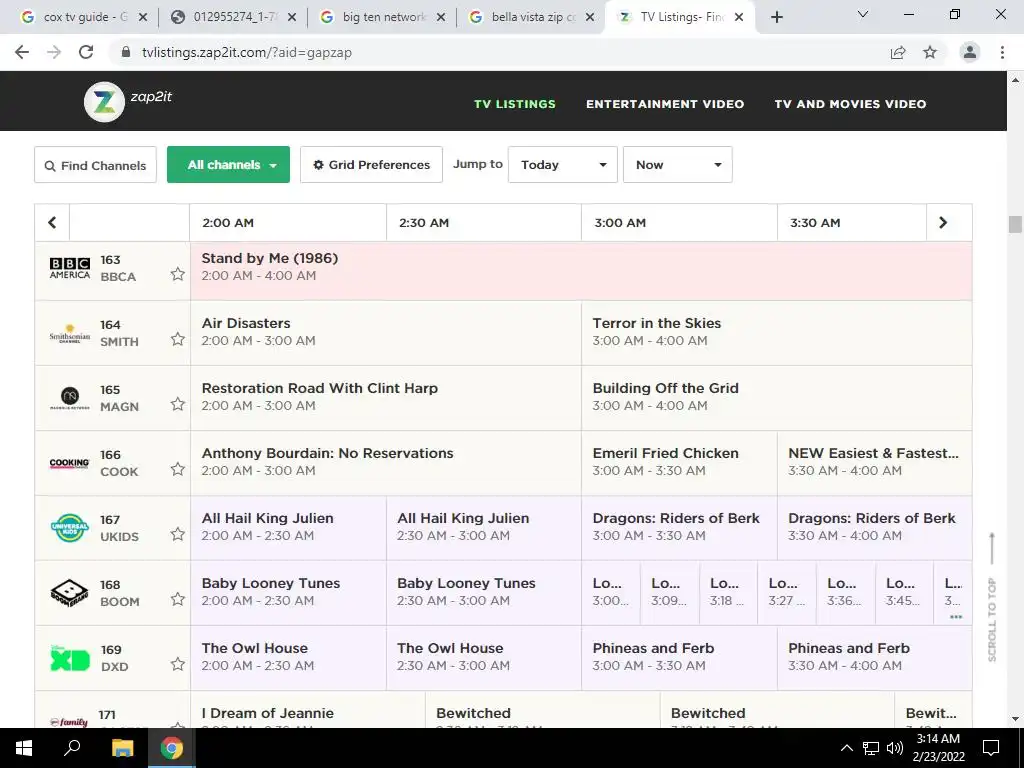The image size is (1024, 768).
Task: Open Chrome's three-dot menu
Action: click(x=1002, y=52)
